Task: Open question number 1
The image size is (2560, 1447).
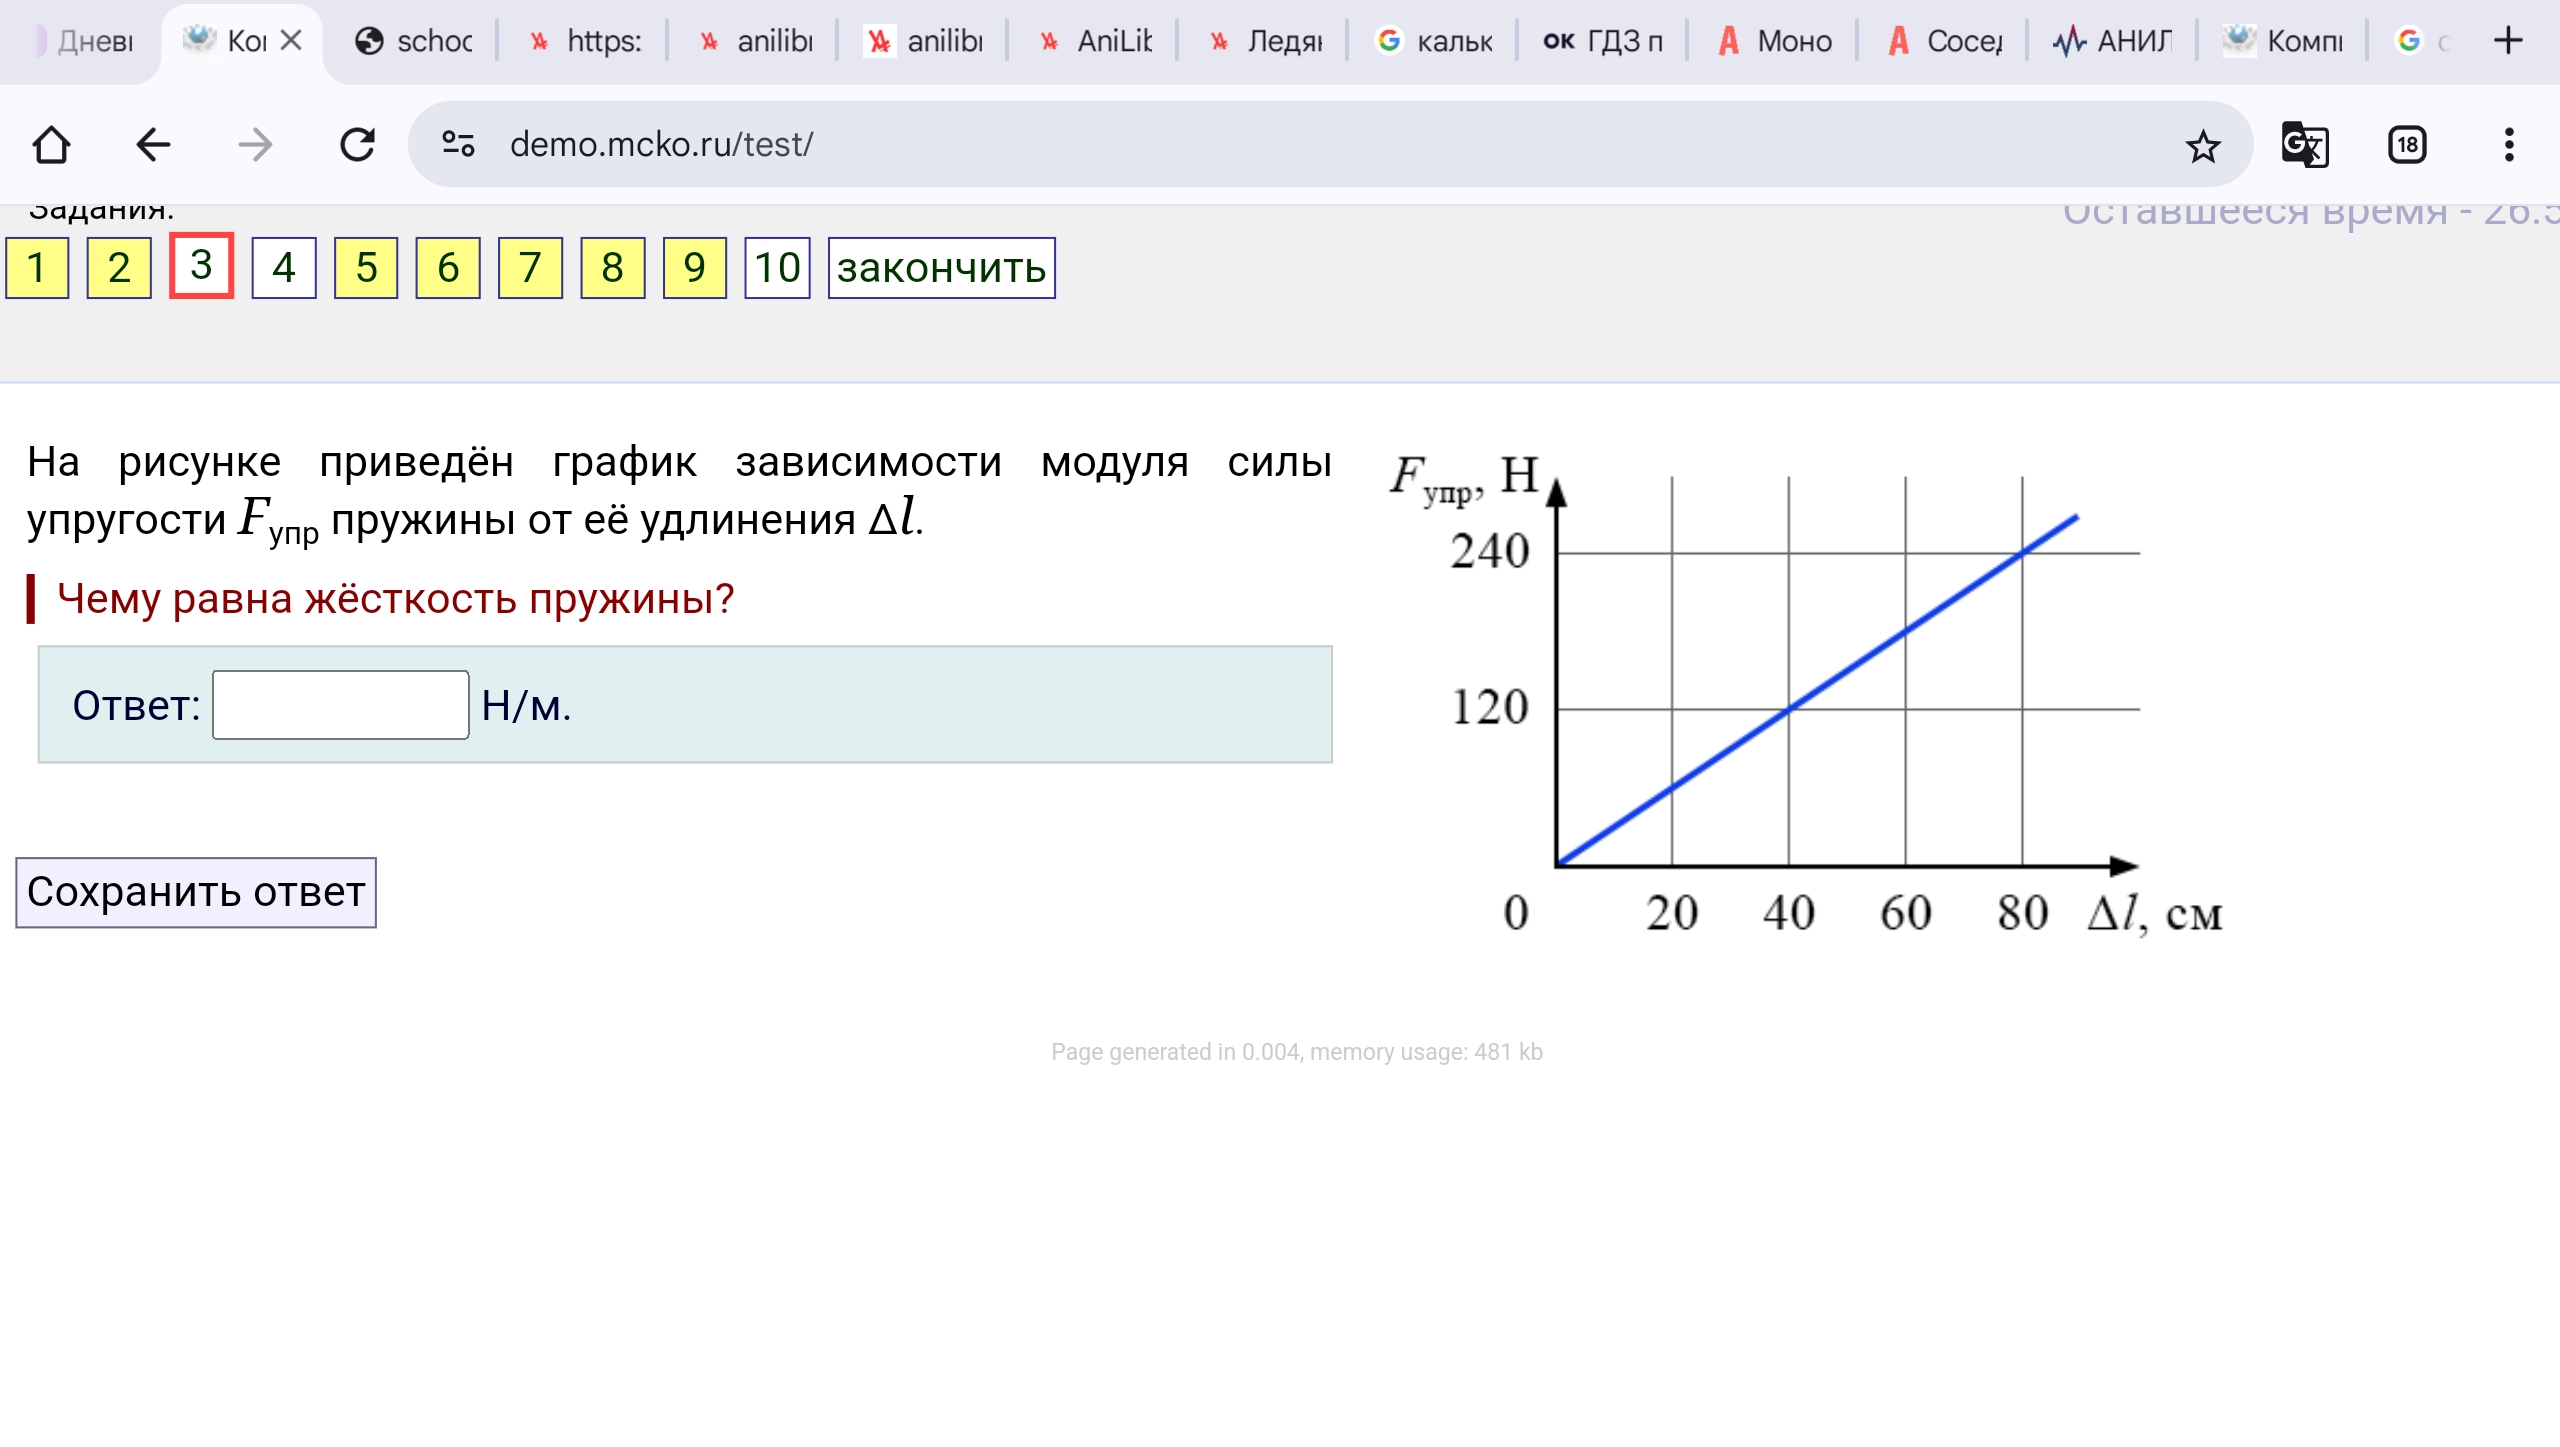Action: coord(37,267)
